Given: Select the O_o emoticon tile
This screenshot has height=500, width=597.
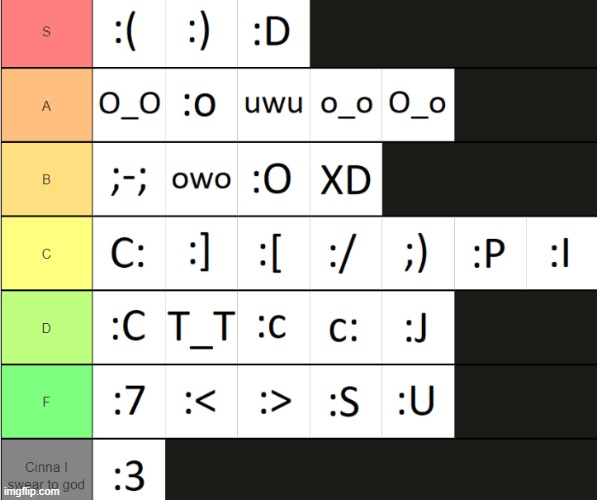Looking at the screenshot, I should [418, 105].
